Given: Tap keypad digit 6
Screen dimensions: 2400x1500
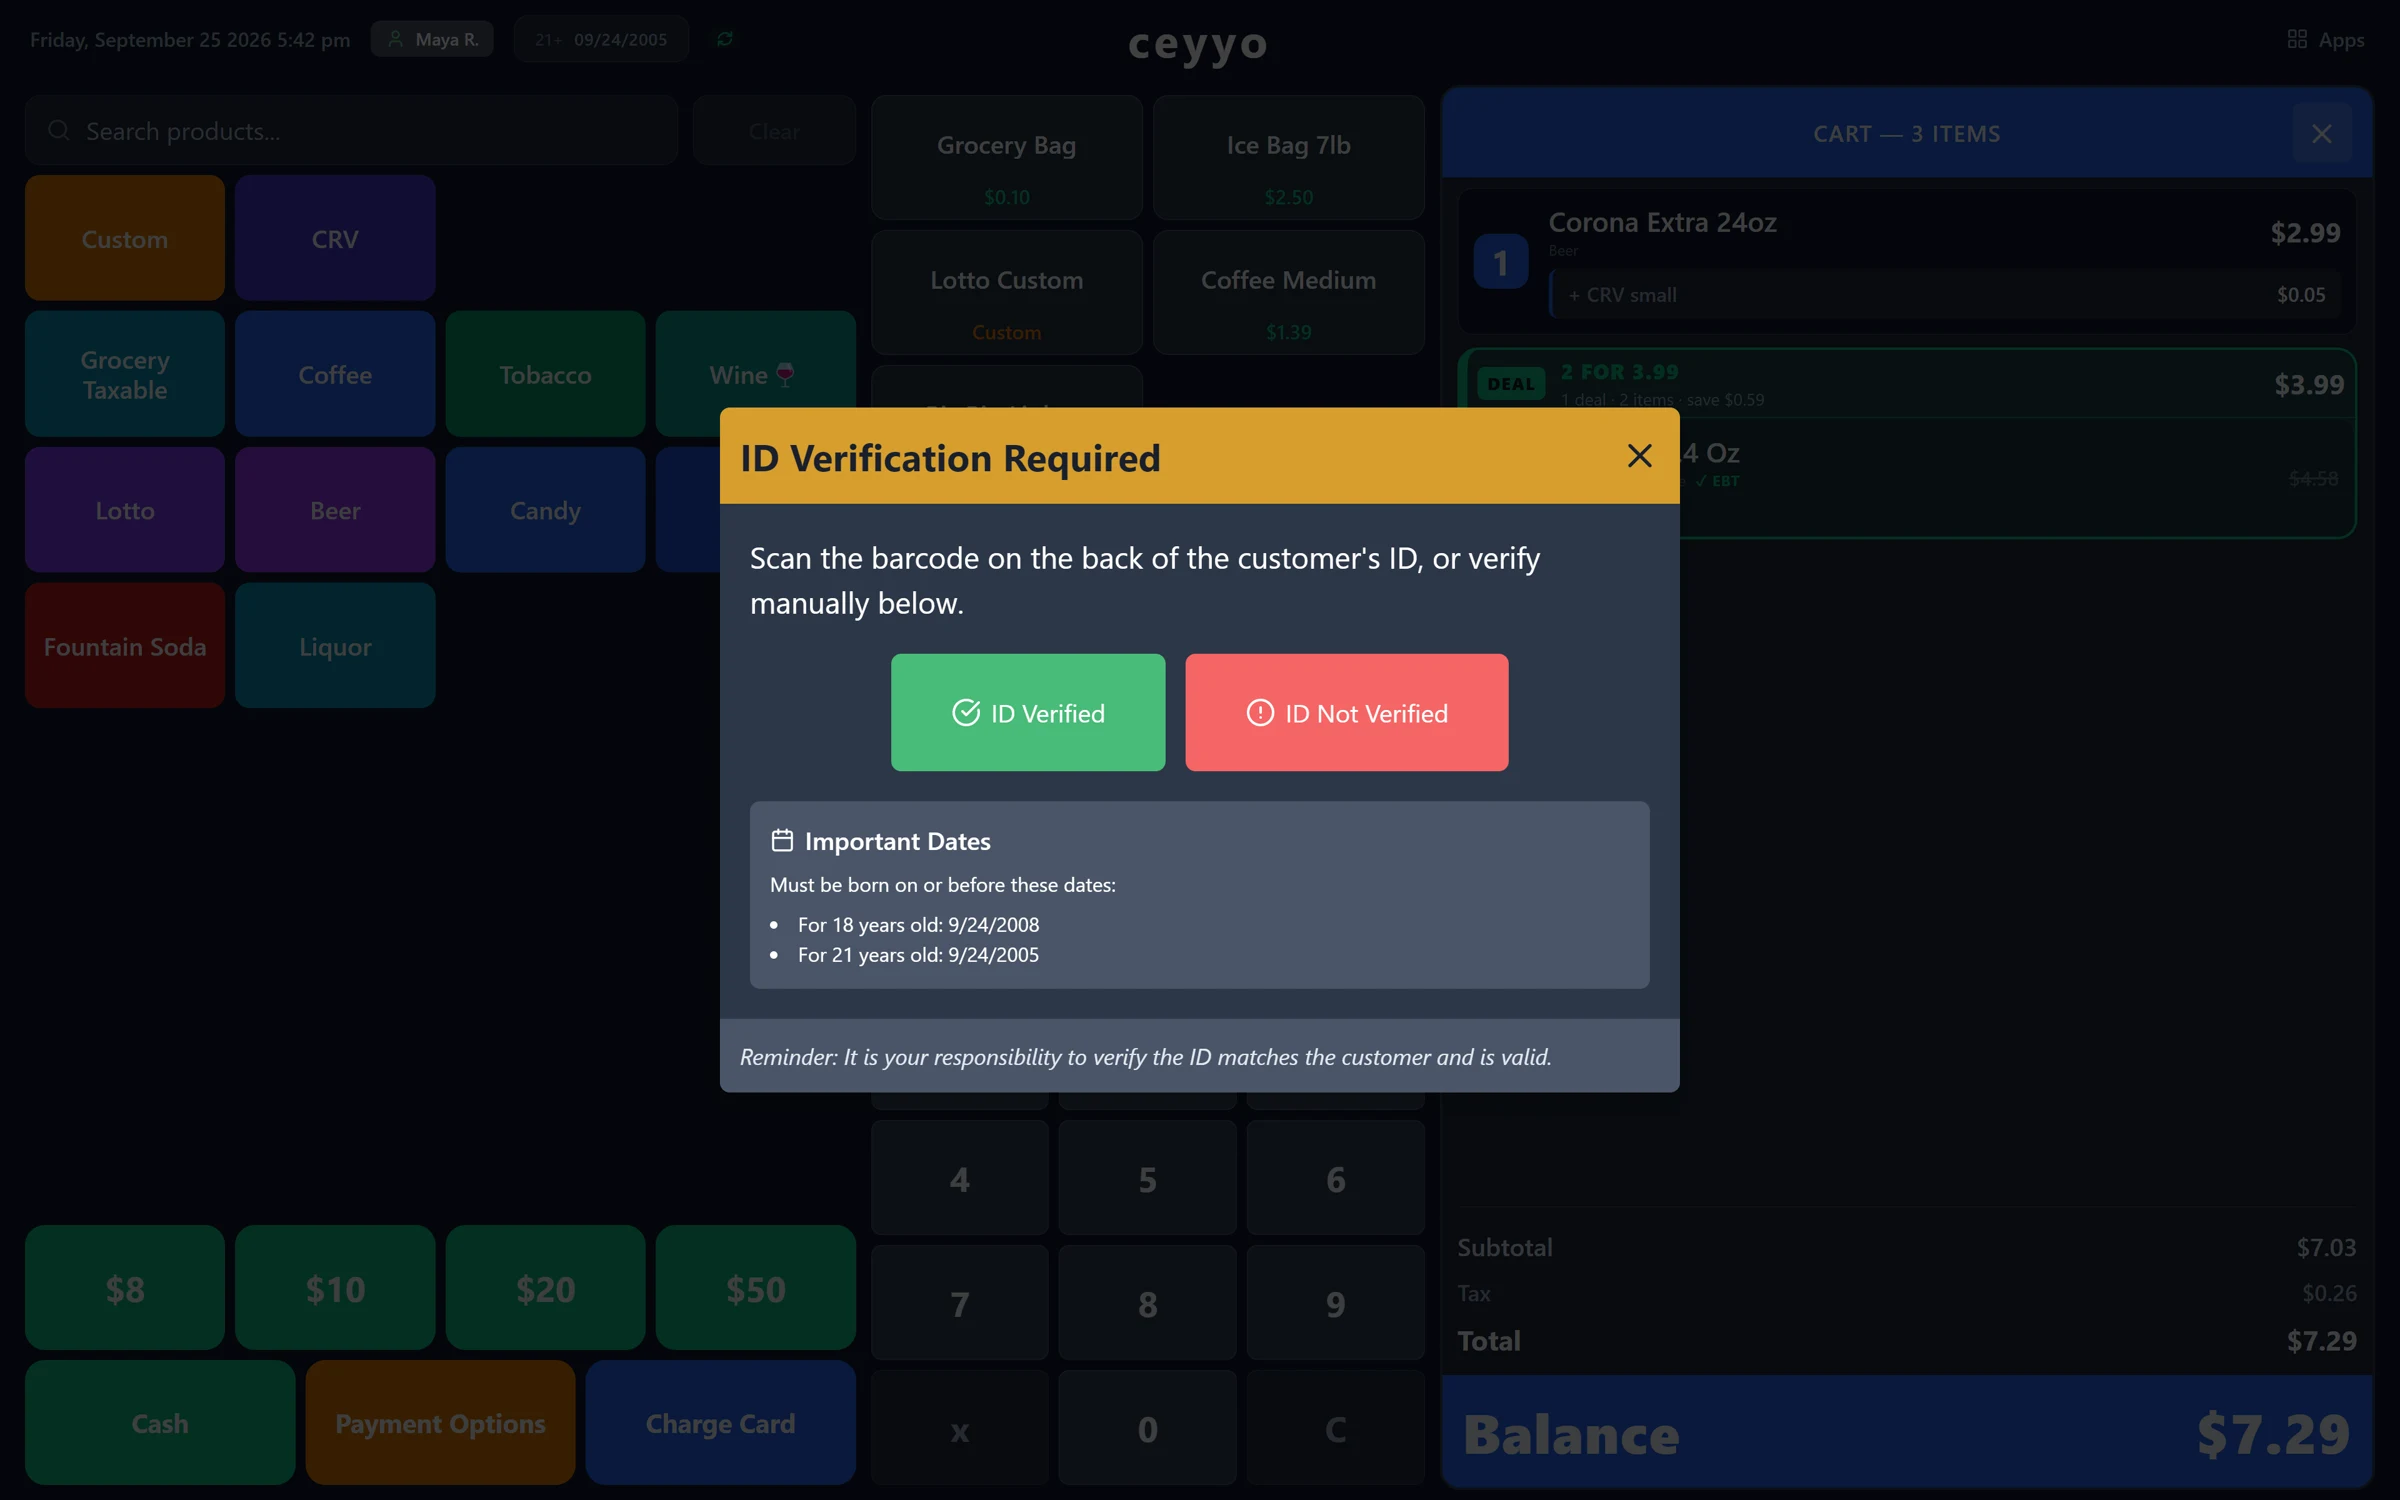Looking at the screenshot, I should [x=1335, y=1178].
